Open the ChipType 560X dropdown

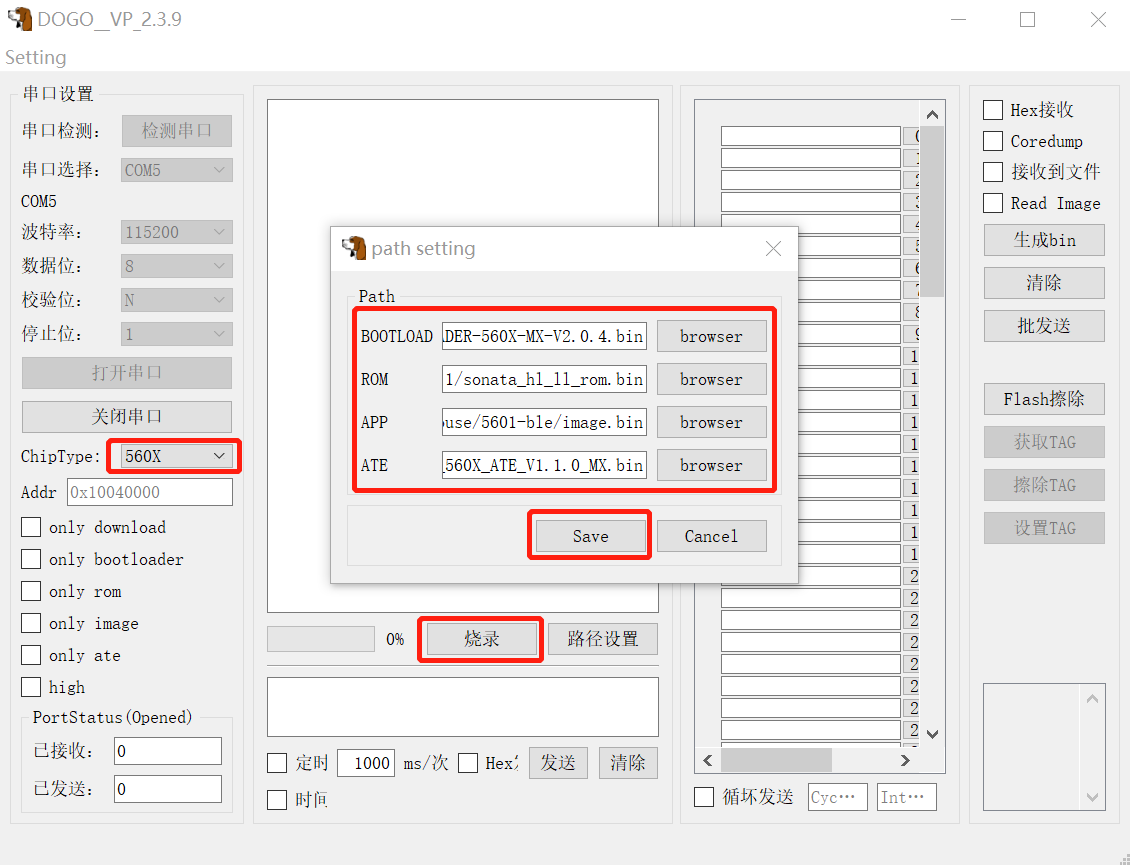click(177, 456)
